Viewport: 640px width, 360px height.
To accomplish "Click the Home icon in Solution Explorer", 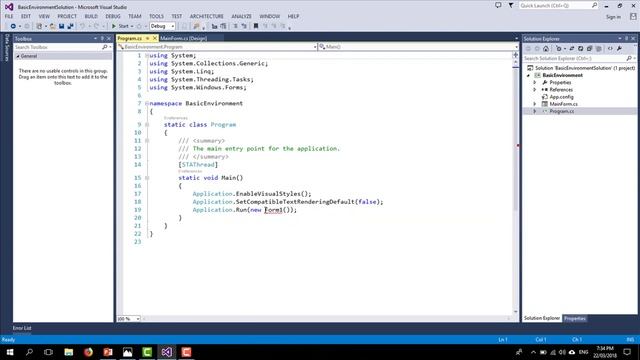I will pos(546,49).
